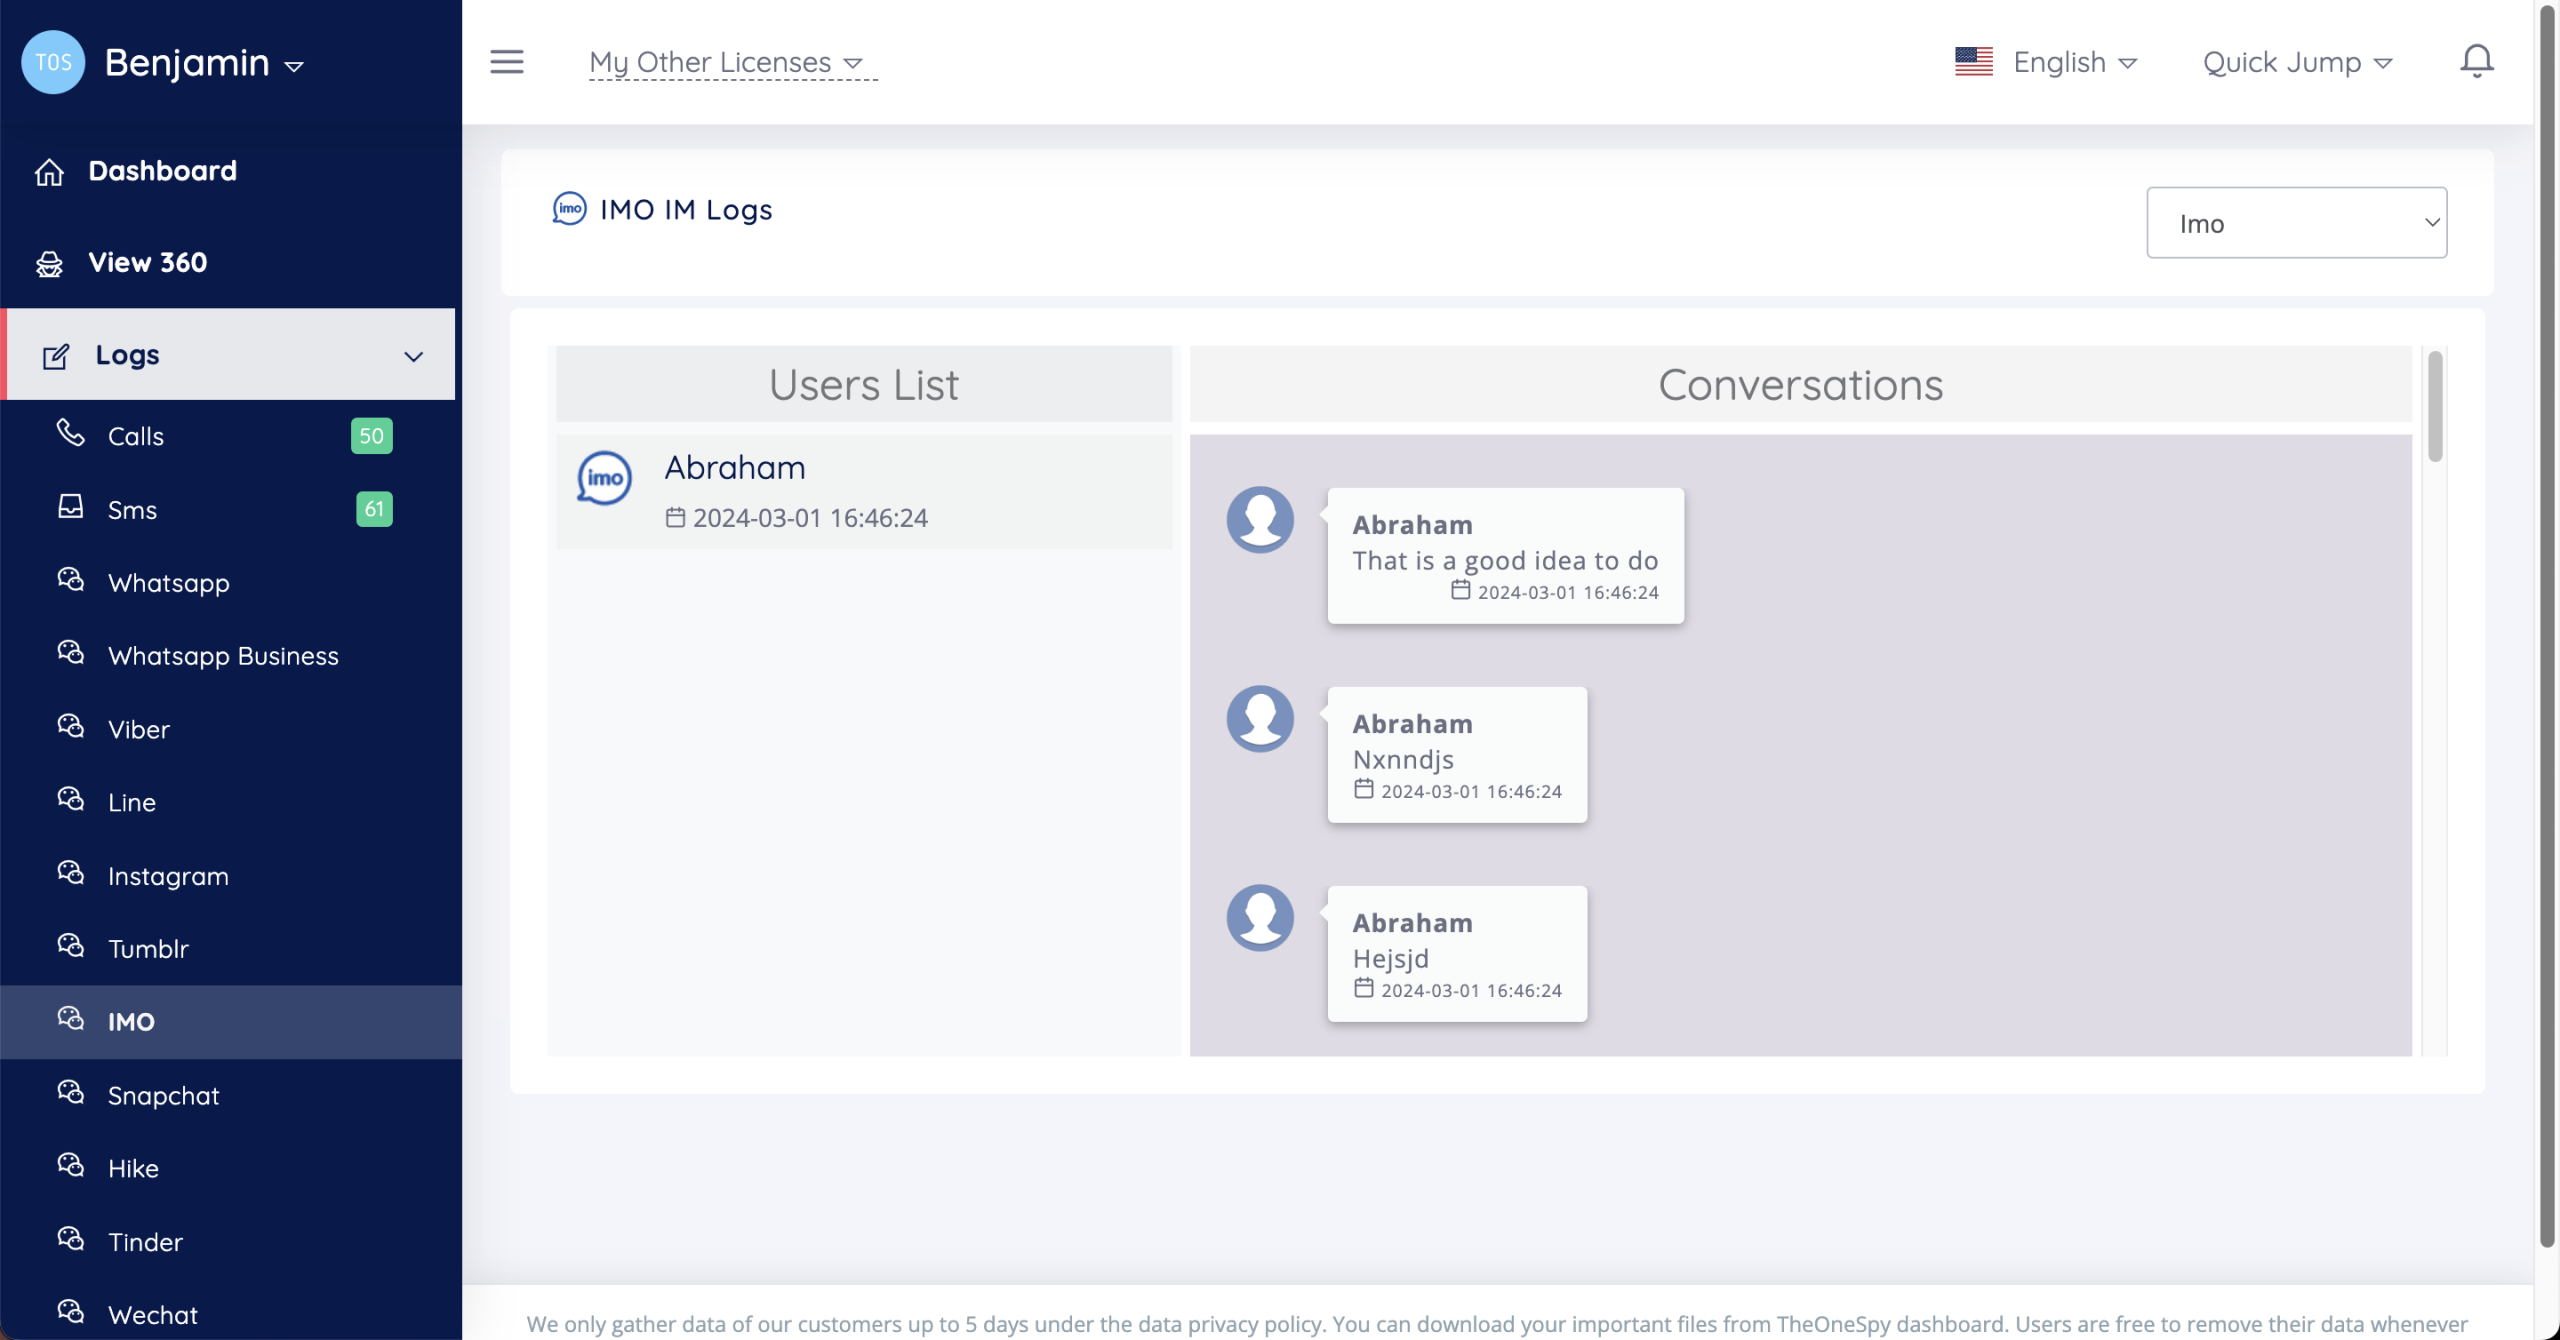Click the View 360 spy icon
The width and height of the screenshot is (2560, 1340).
point(49,263)
